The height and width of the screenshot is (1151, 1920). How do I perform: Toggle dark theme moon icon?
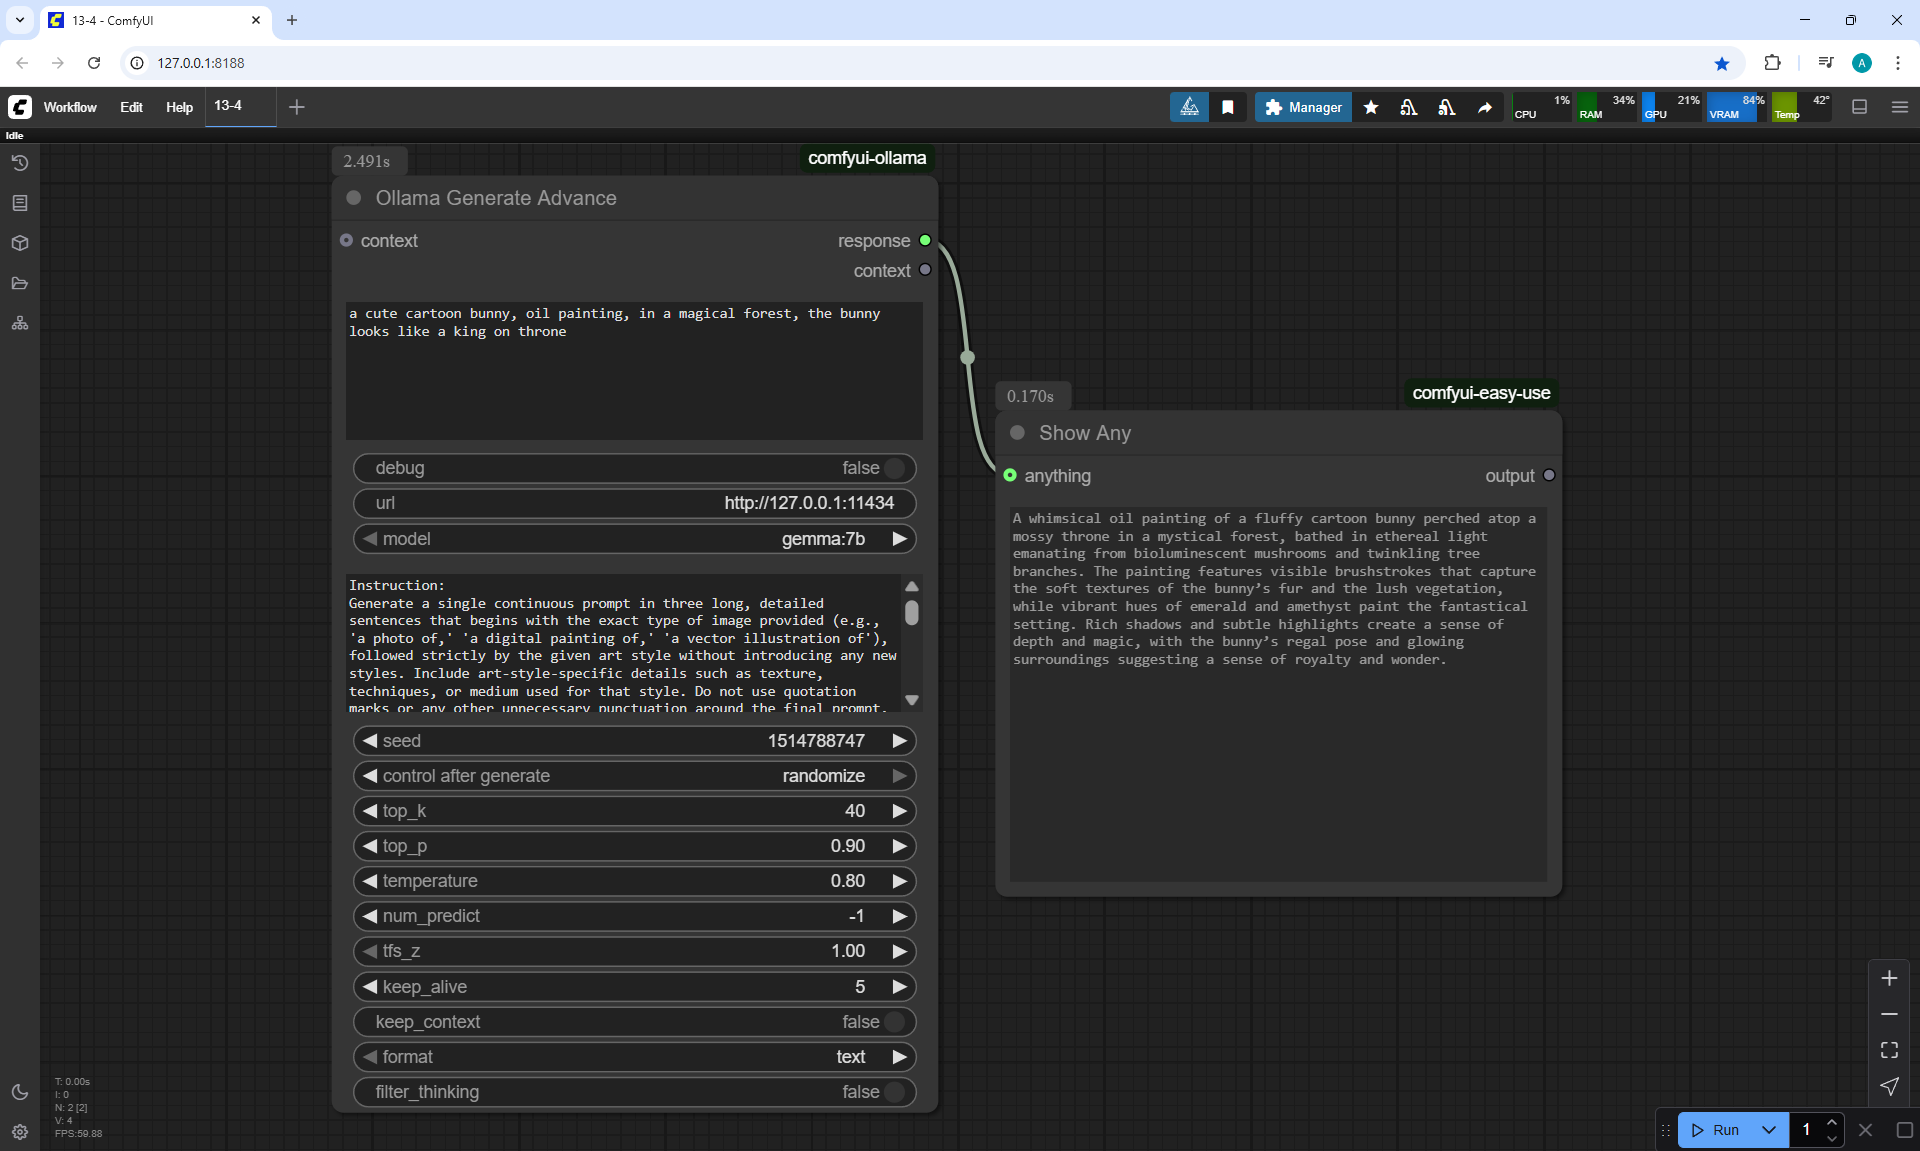[20, 1092]
